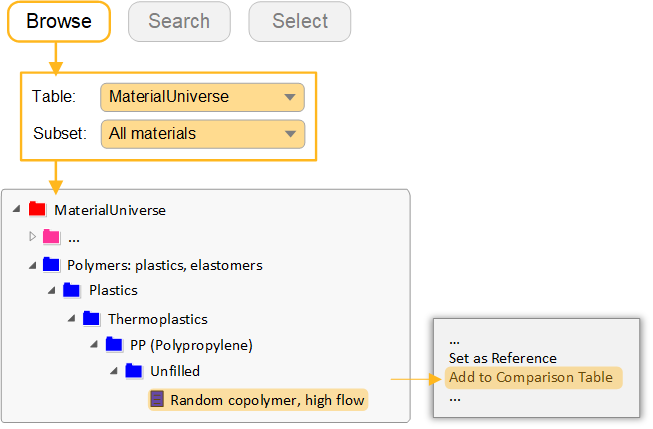Click the PP (Polypropylene) folder icon

click(114, 345)
